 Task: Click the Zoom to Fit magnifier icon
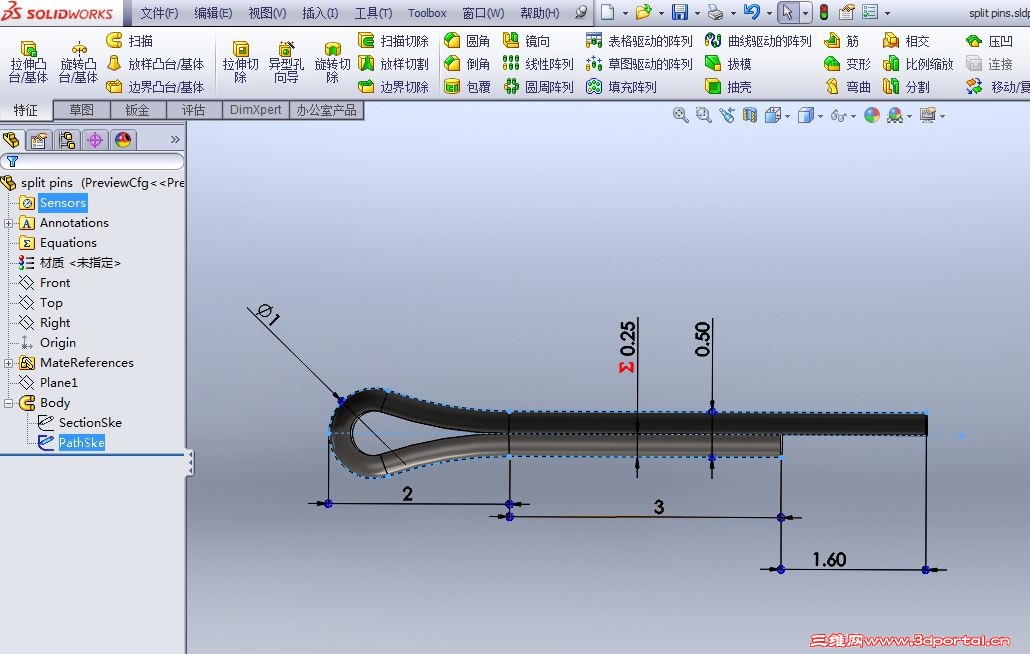point(681,116)
